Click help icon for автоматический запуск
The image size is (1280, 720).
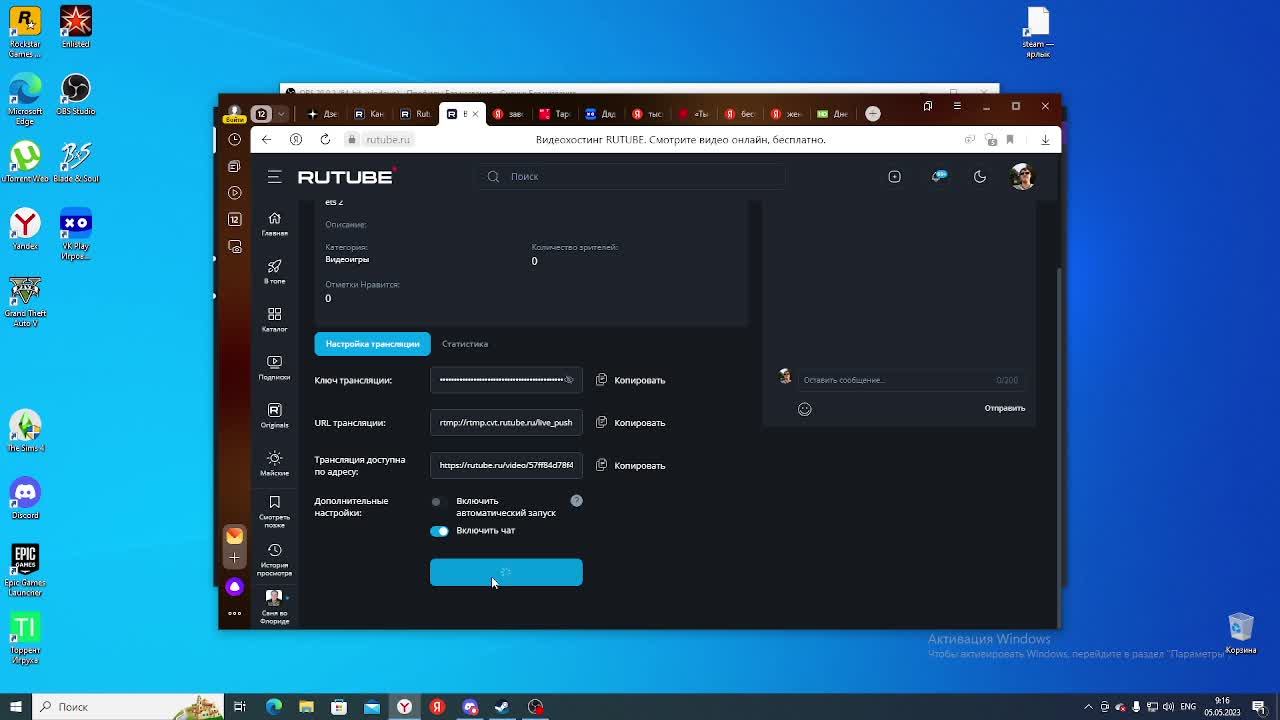pyautogui.click(x=576, y=501)
